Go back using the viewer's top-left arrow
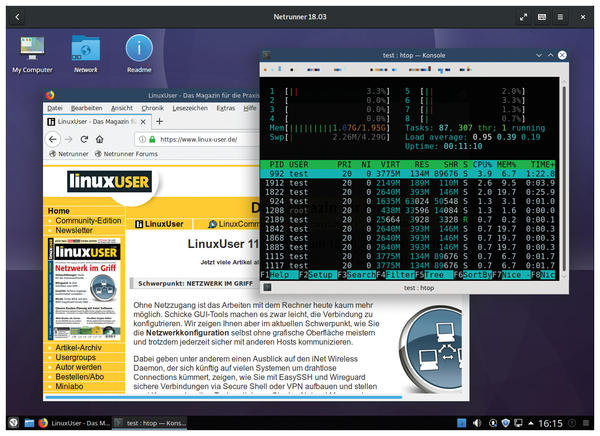This screenshot has width=600, height=436. click(x=17, y=17)
